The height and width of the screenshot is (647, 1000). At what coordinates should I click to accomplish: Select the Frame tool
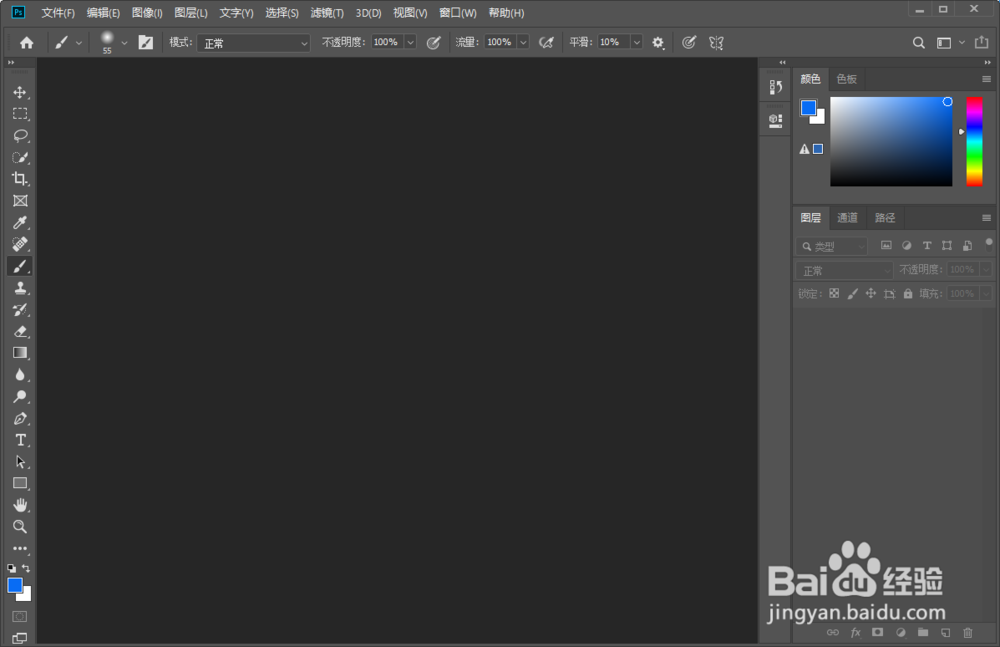[20, 200]
